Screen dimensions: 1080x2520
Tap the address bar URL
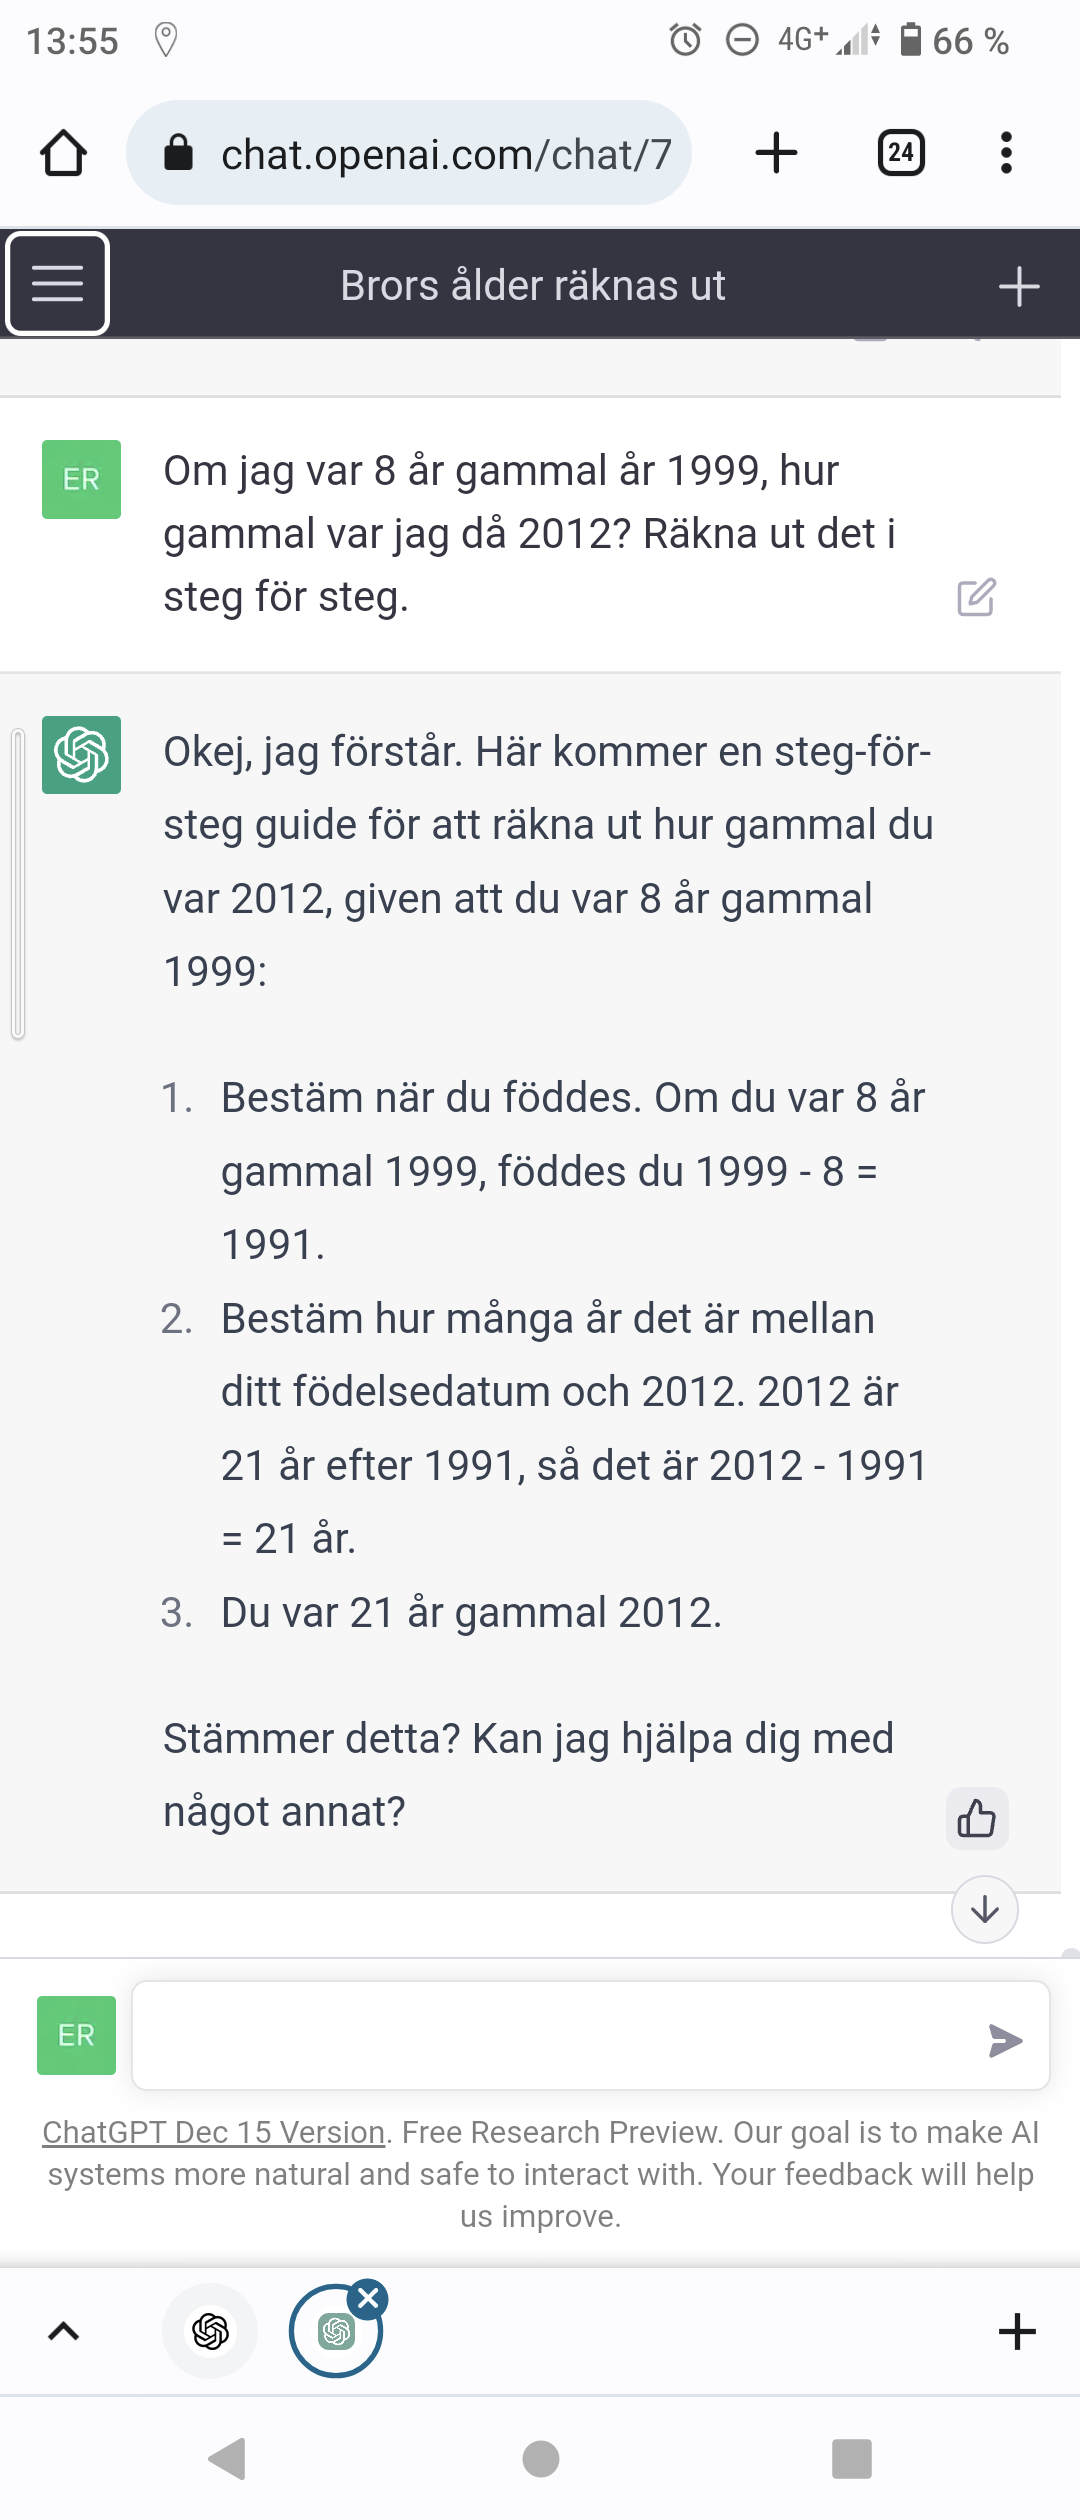tap(445, 154)
